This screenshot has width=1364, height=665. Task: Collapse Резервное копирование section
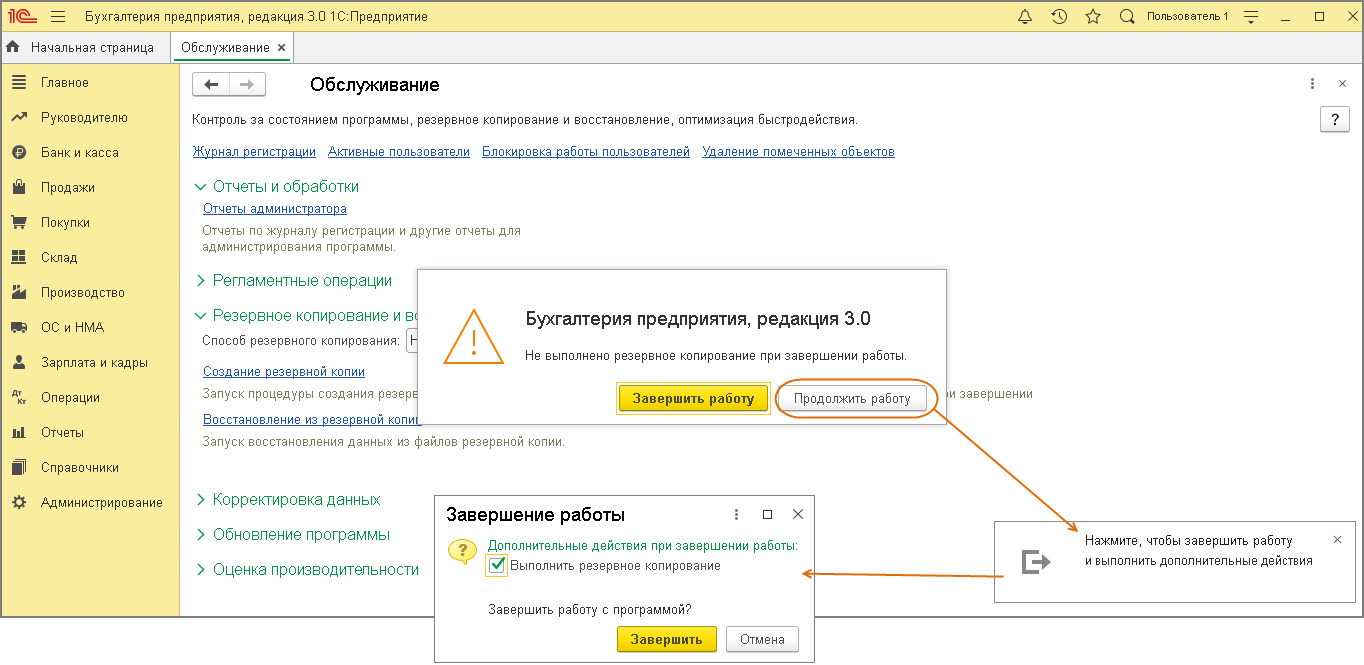pyautogui.click(x=201, y=316)
